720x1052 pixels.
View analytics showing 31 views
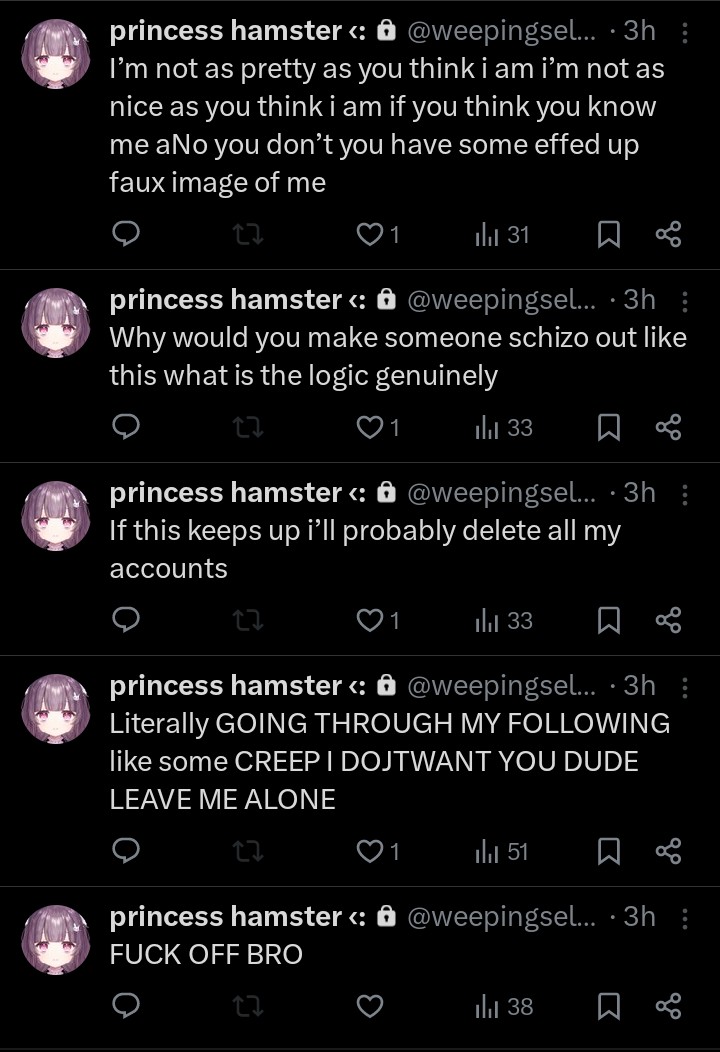502,235
